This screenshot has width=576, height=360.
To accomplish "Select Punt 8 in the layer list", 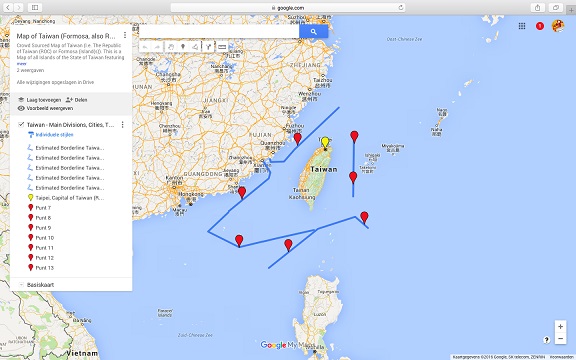I will click(x=39, y=218).
